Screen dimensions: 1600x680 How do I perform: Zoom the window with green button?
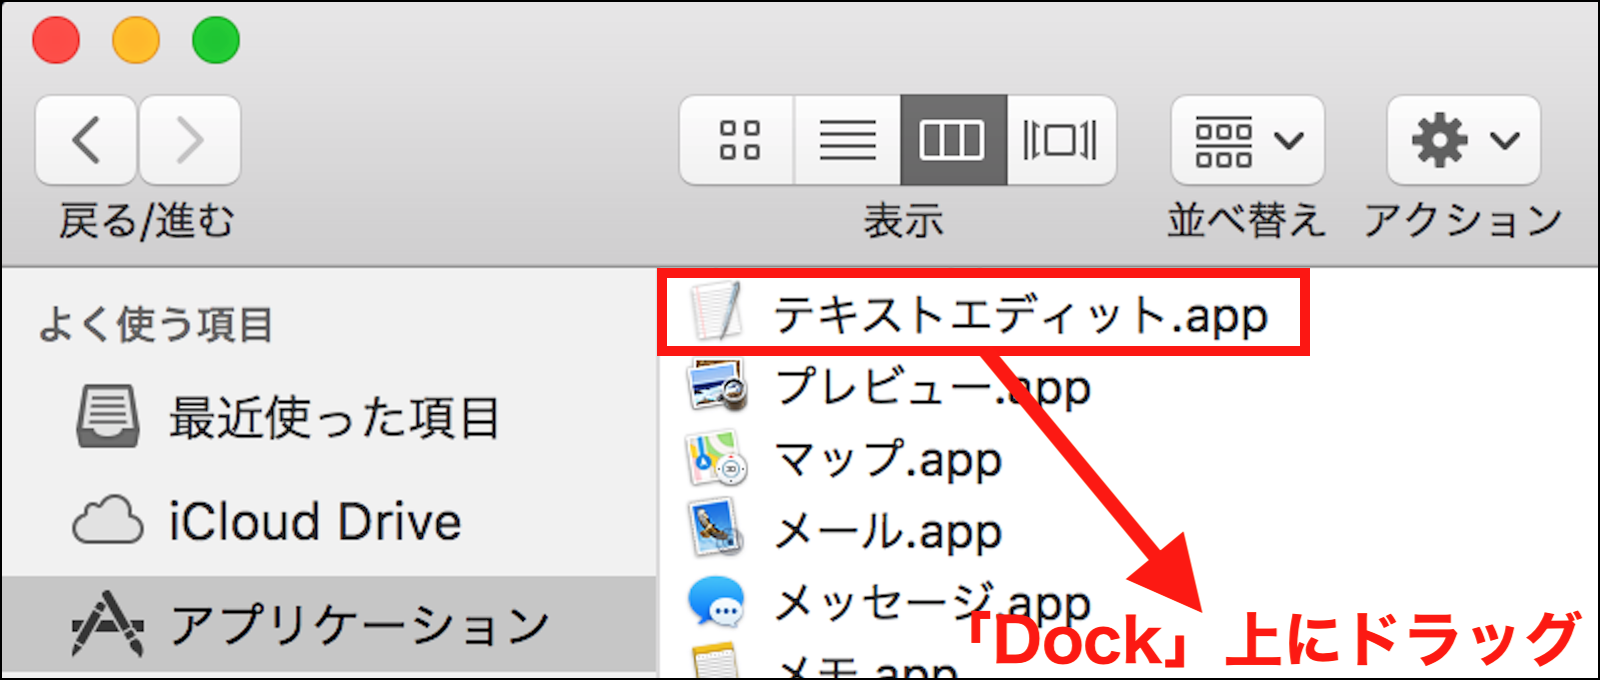pyautogui.click(x=216, y=40)
